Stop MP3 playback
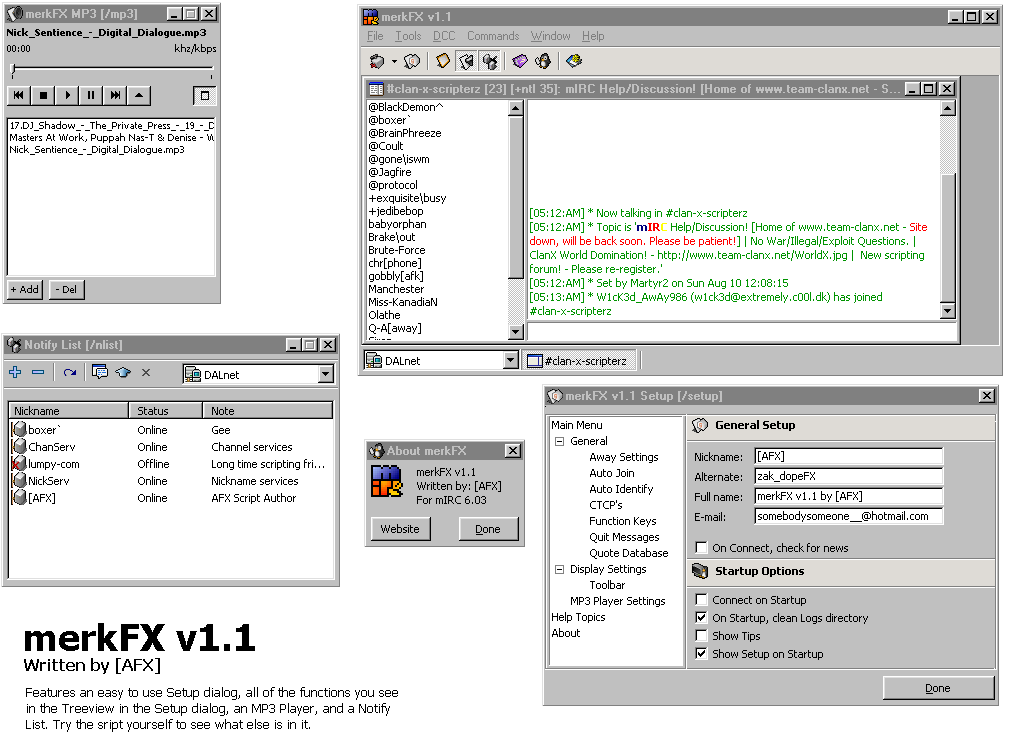1024x736 pixels. coord(43,95)
